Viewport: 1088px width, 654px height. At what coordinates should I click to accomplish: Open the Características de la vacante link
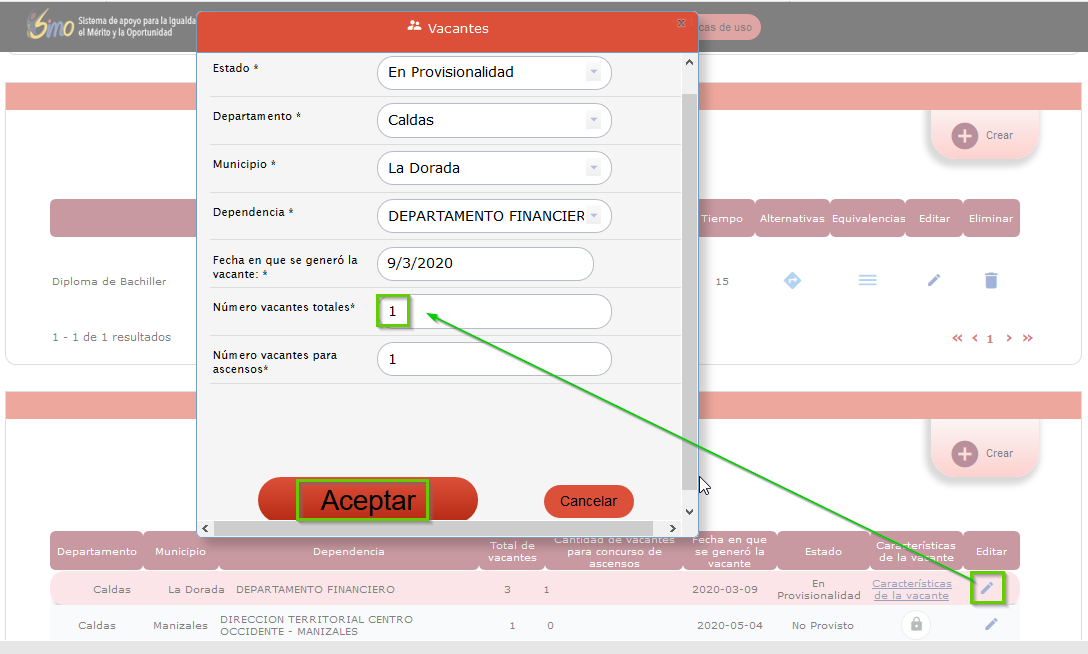click(x=911, y=589)
